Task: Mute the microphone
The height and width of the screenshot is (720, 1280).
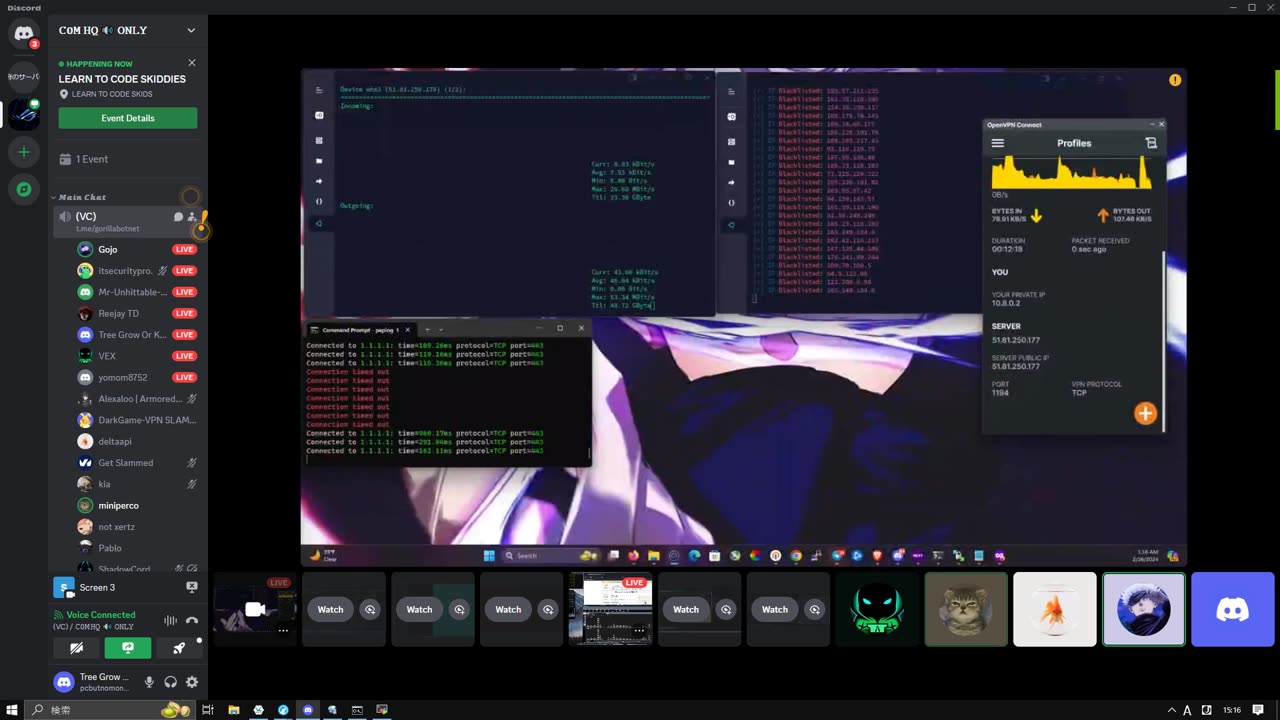Action: [150, 682]
